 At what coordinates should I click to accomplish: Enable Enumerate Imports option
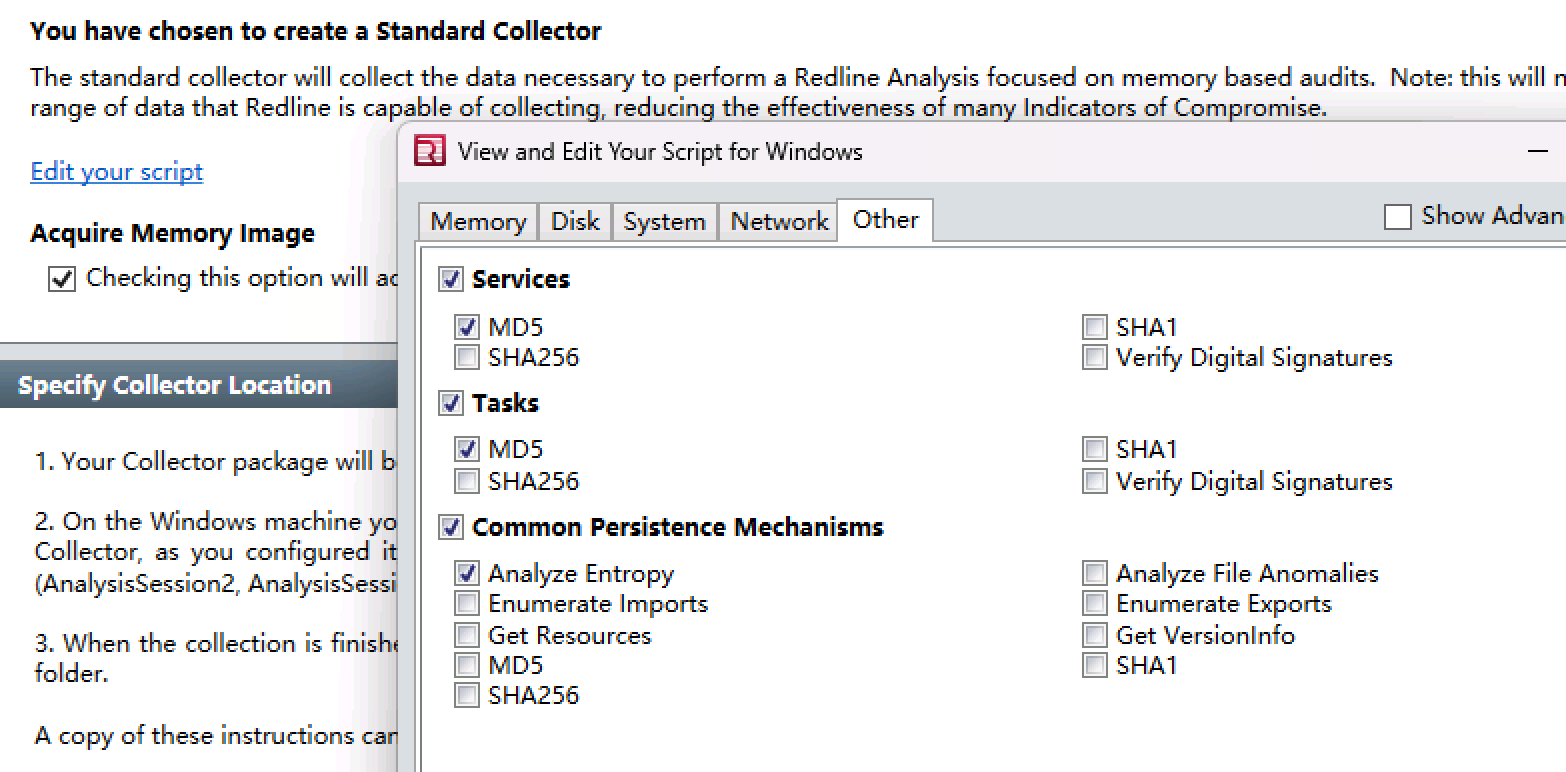click(x=466, y=603)
